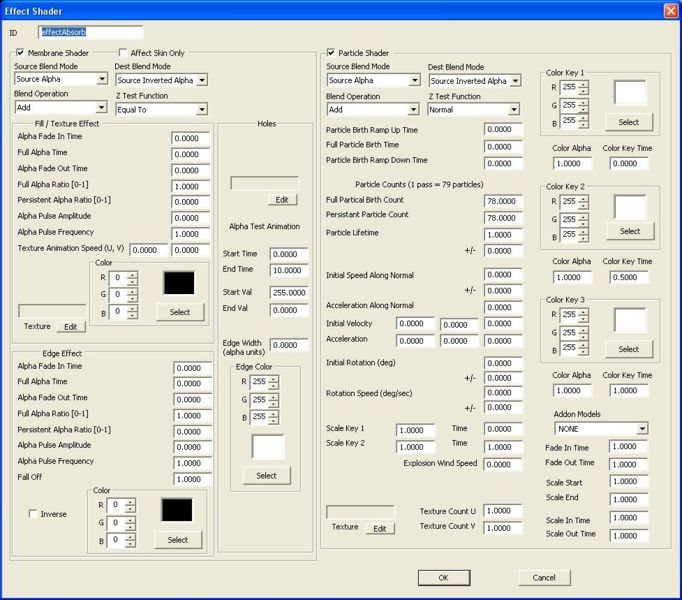Click Edge Color B spinner arrows
Image resolution: width=682 pixels, height=600 pixels.
[273, 417]
